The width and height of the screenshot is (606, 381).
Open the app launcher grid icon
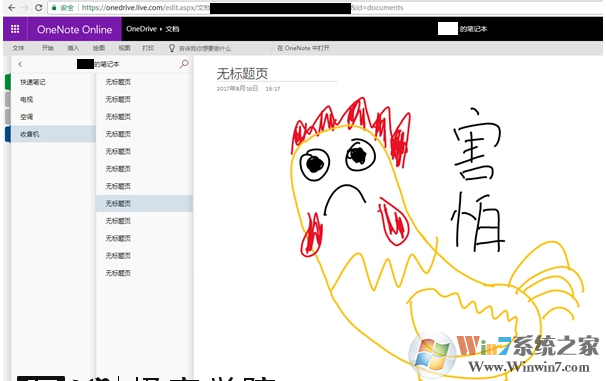point(15,29)
